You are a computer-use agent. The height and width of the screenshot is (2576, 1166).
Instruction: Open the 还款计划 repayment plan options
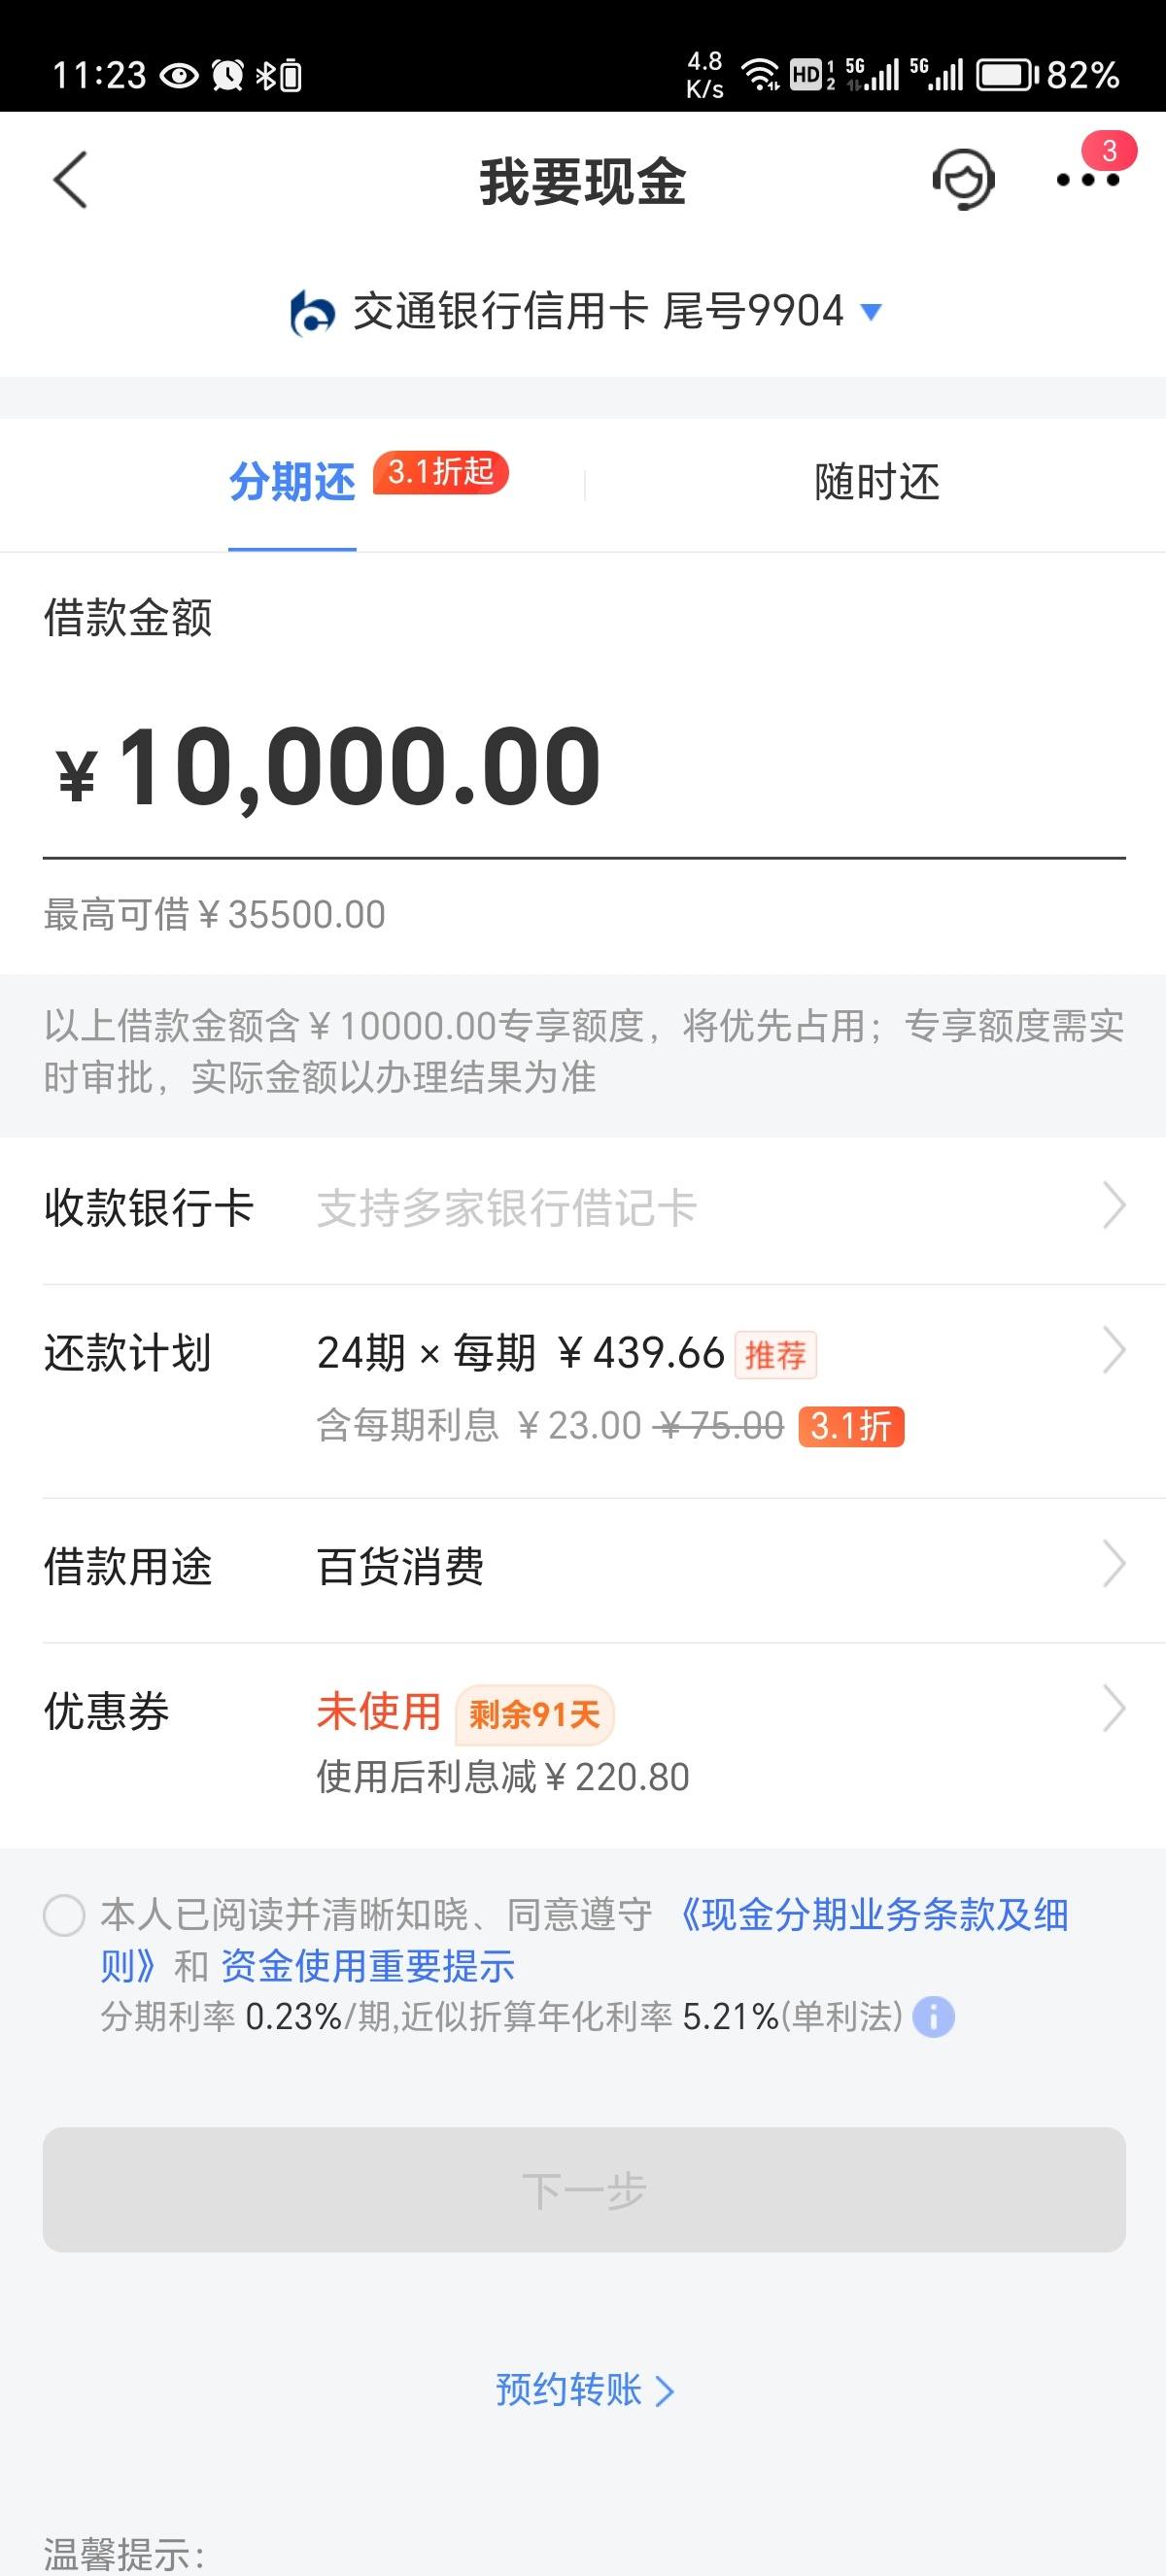(x=583, y=1391)
